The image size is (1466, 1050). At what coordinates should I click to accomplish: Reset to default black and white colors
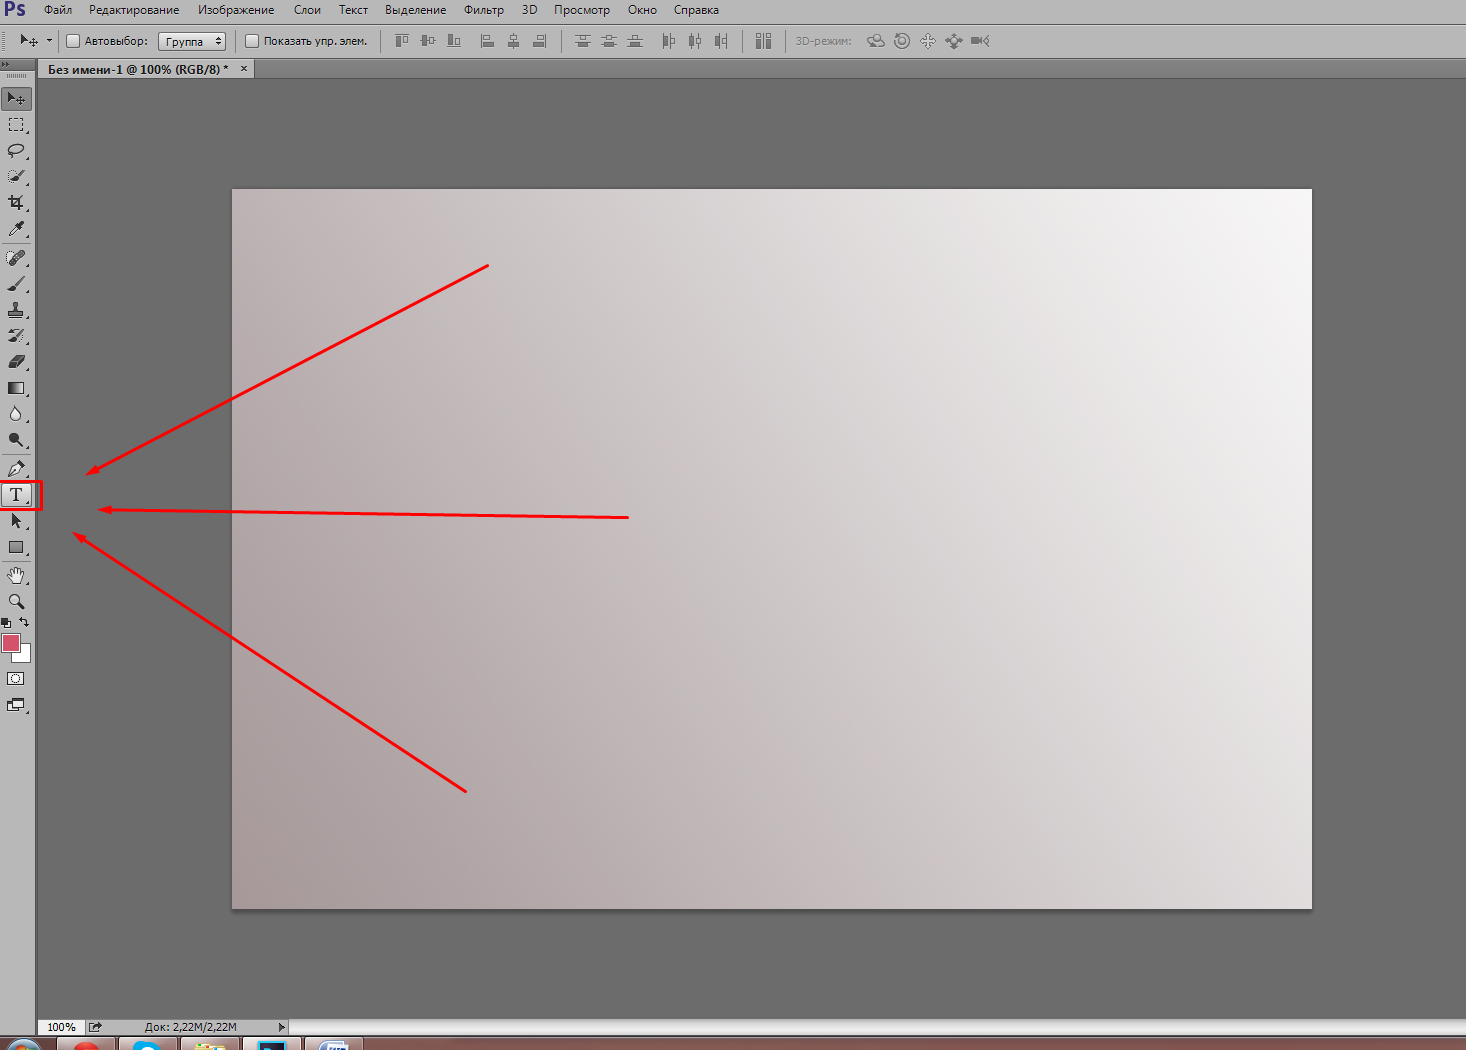pos(6,622)
